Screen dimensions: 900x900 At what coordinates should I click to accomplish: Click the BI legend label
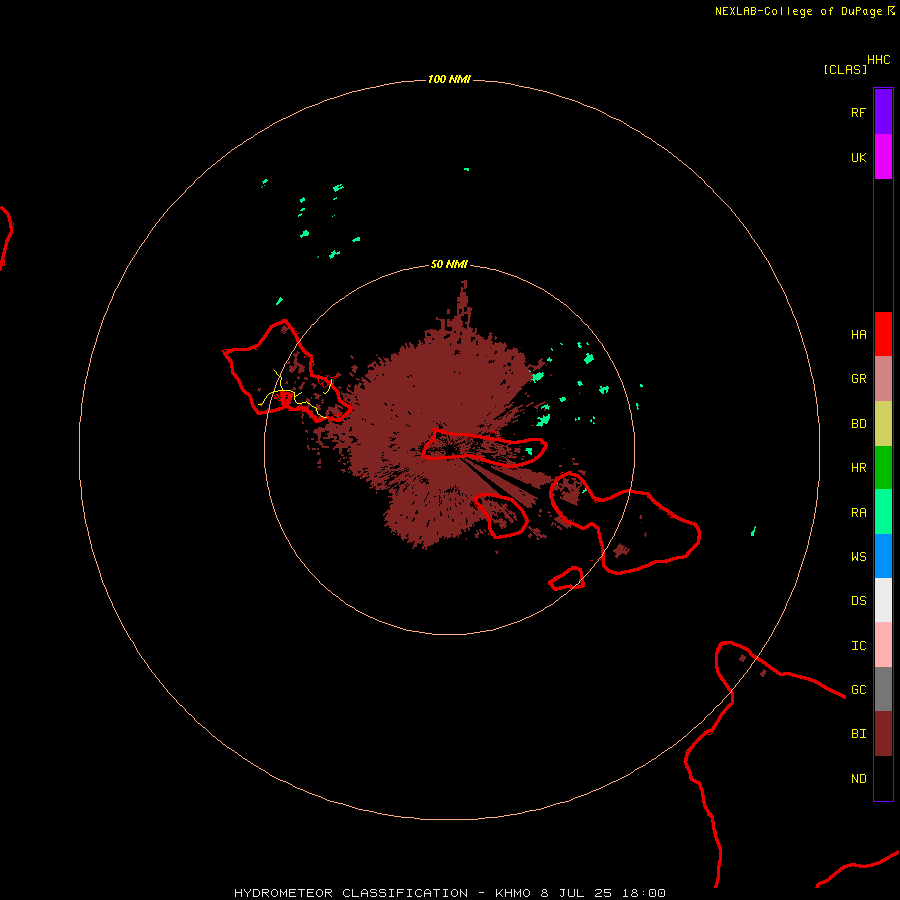[x=858, y=734]
